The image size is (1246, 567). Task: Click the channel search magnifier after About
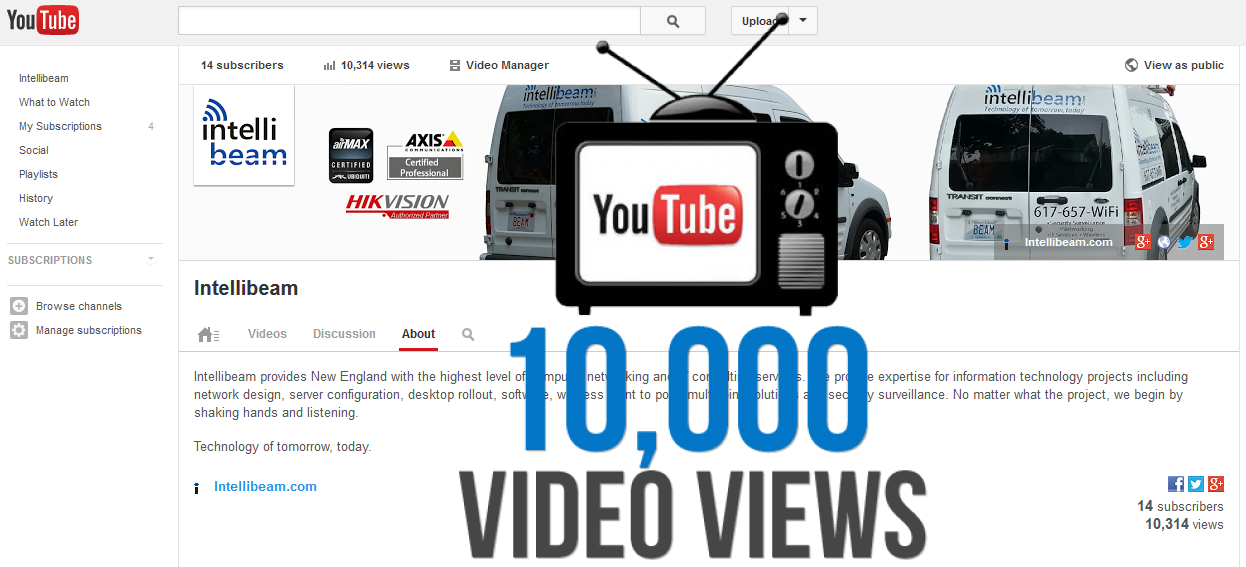point(468,335)
